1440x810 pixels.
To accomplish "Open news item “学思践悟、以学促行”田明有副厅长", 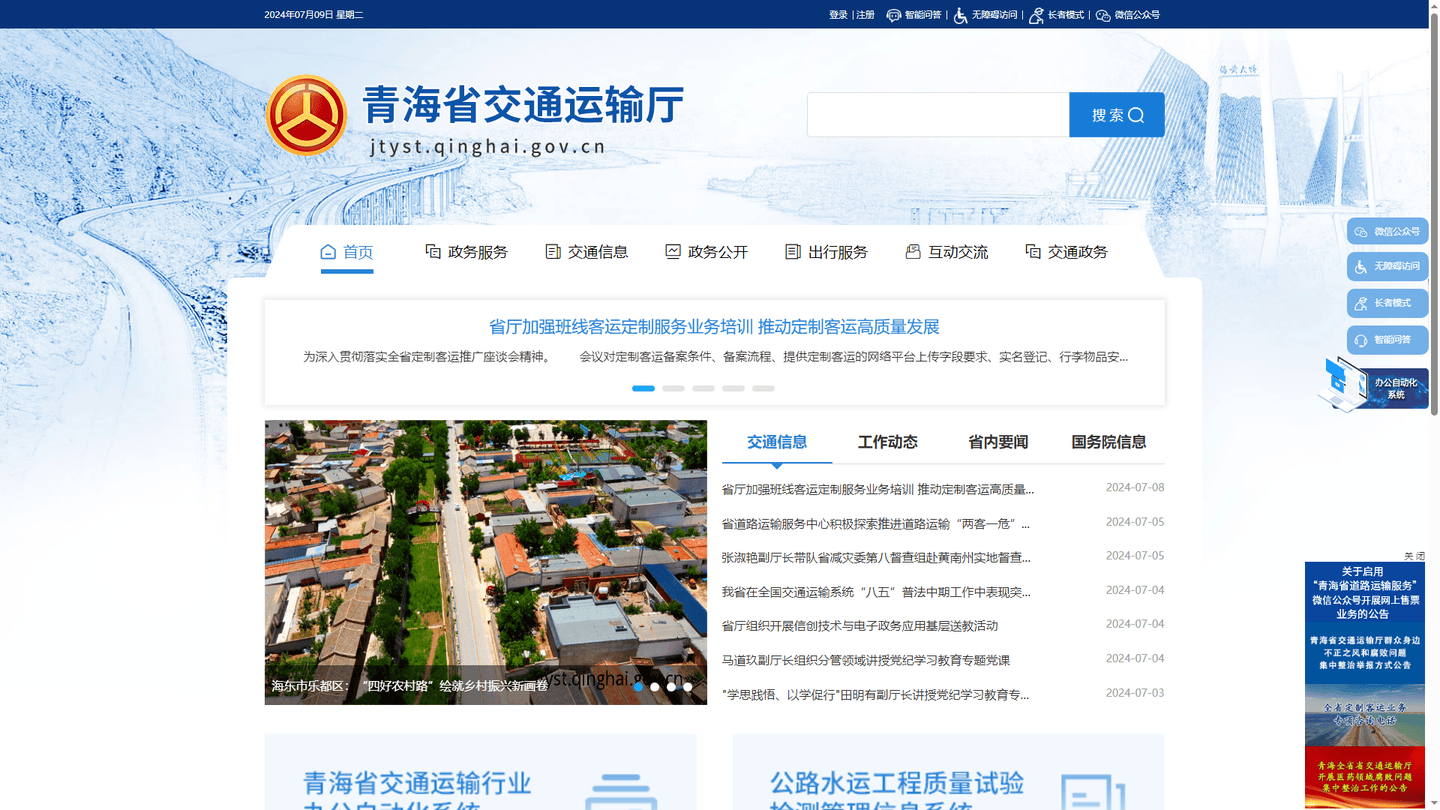I will [x=876, y=695].
